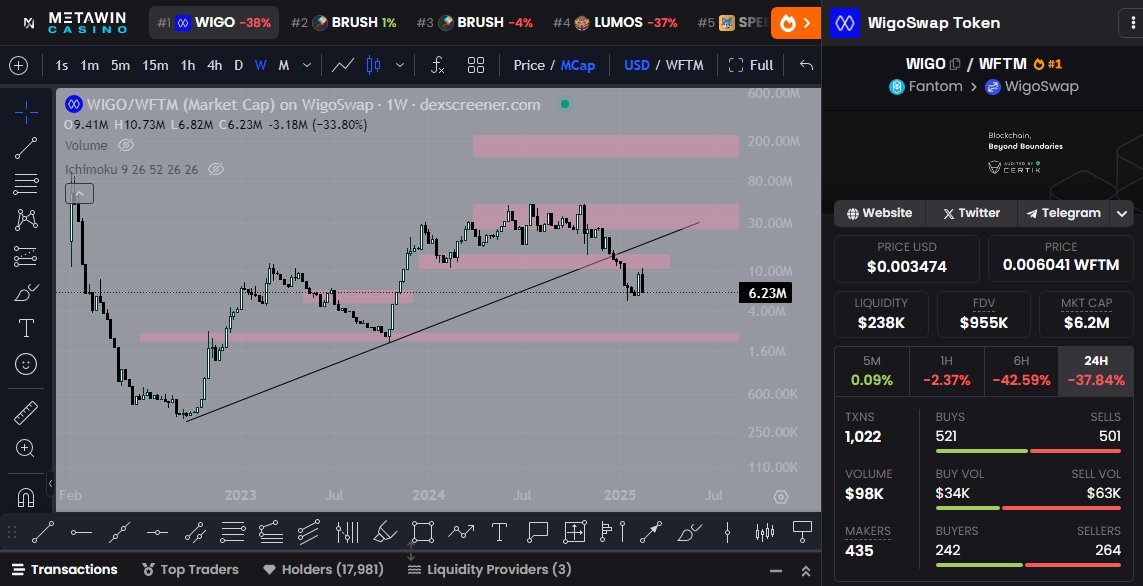Image resolution: width=1143 pixels, height=586 pixels.
Task: Select the path polyline arrow tool
Action: point(461,533)
